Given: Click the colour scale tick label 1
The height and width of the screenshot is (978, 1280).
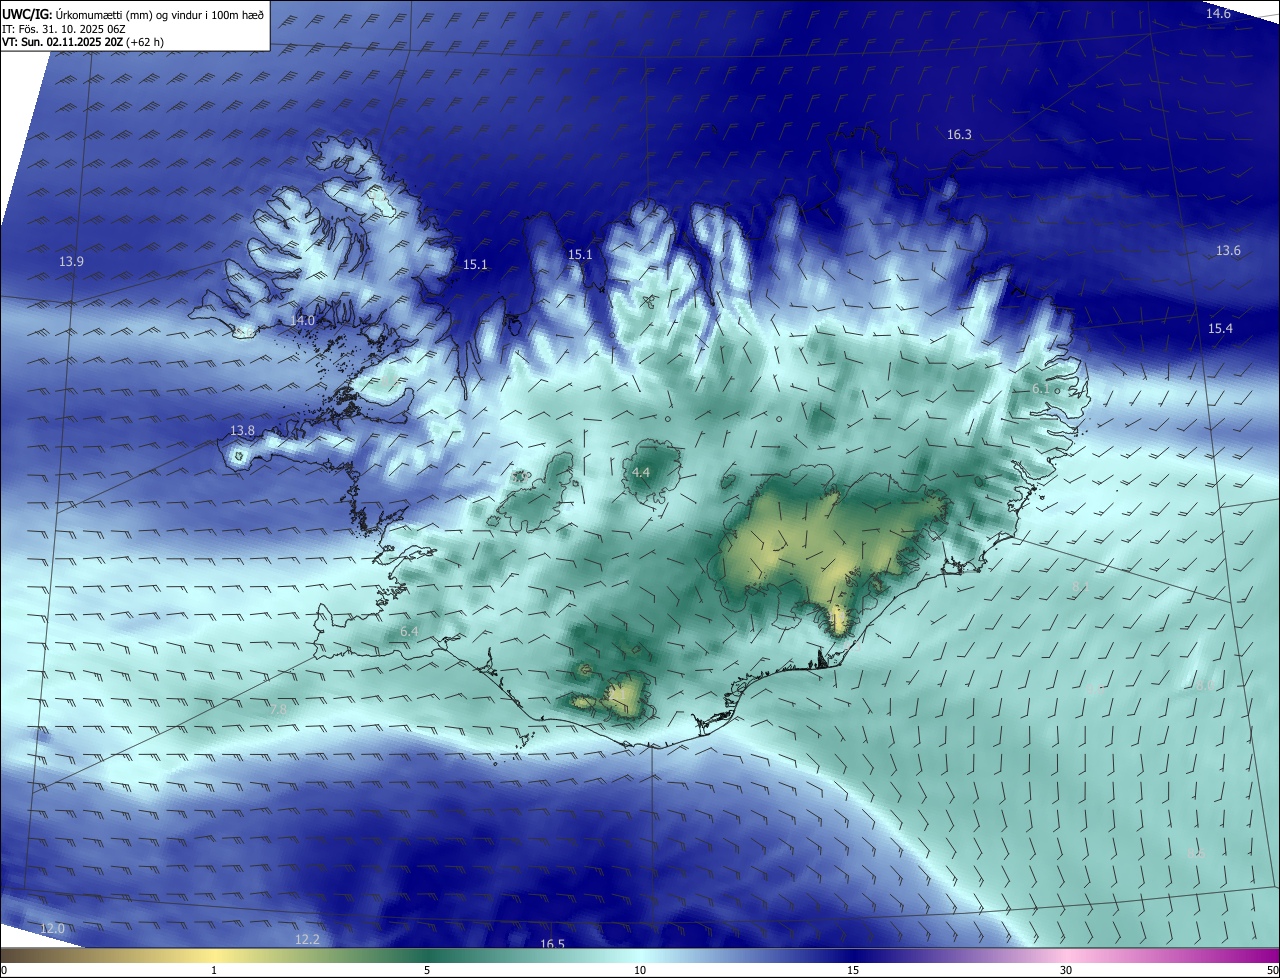Looking at the screenshot, I should (x=214, y=971).
